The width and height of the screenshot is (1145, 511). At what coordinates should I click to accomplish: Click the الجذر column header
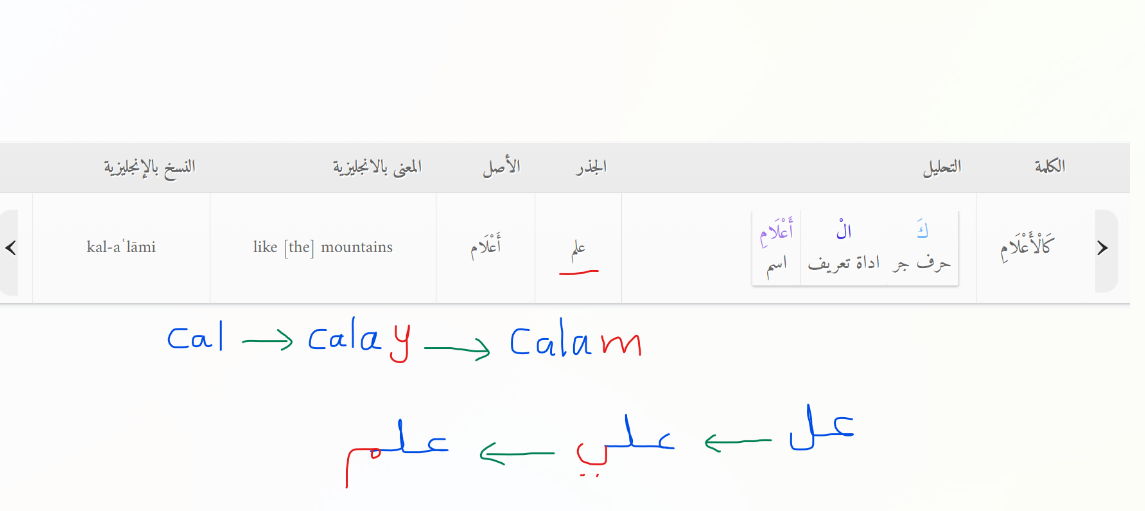pyautogui.click(x=591, y=167)
